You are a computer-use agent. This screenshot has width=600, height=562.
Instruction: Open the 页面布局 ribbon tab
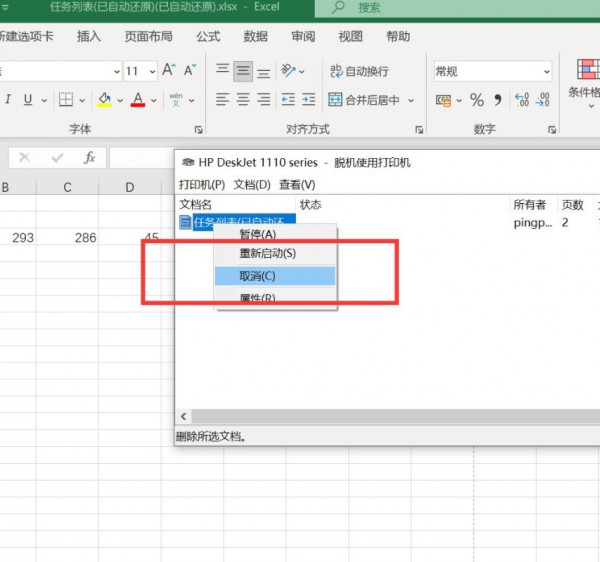148,36
